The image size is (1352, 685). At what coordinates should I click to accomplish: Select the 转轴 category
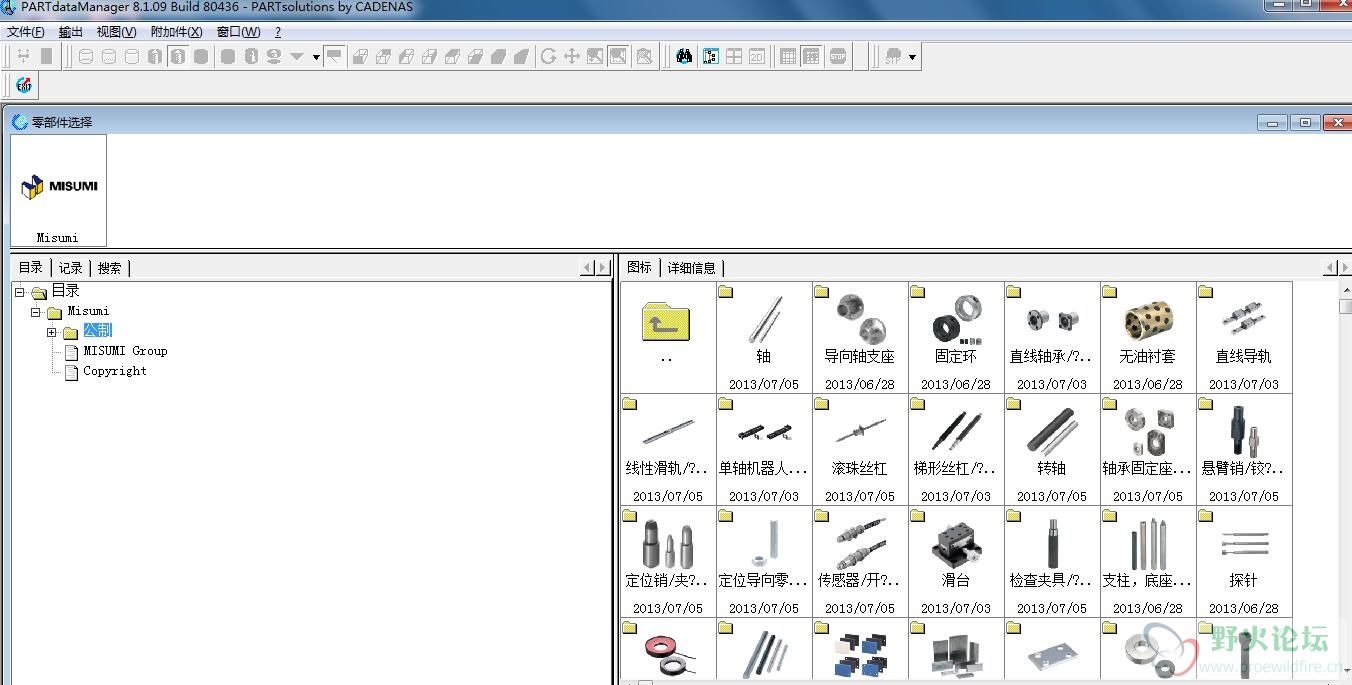[x=1052, y=449]
